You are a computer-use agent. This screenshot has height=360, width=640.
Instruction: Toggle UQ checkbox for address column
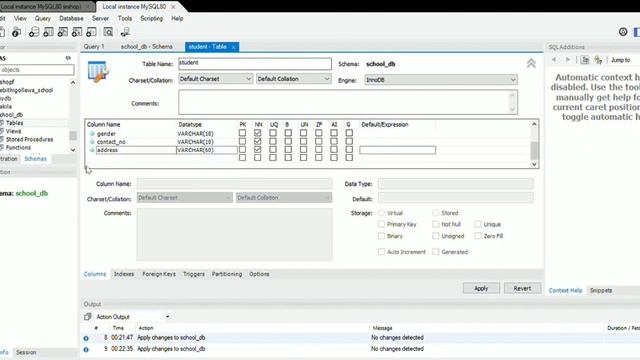click(x=273, y=149)
